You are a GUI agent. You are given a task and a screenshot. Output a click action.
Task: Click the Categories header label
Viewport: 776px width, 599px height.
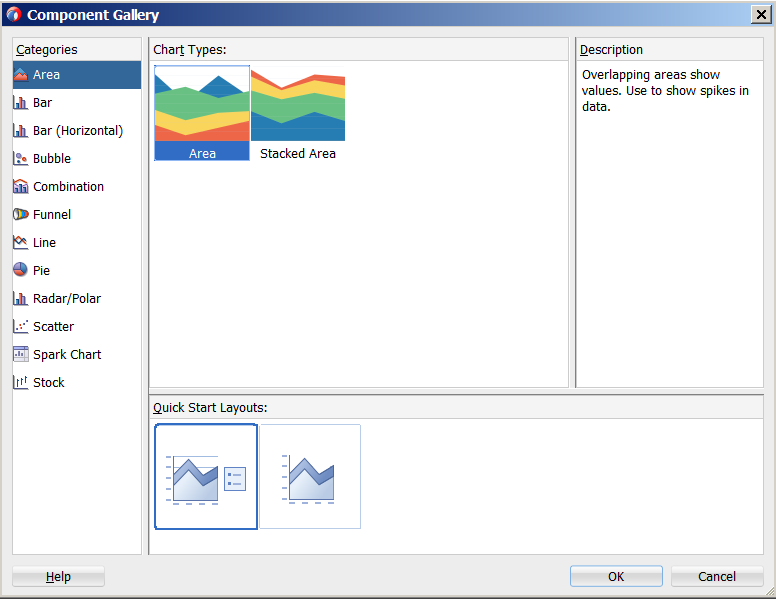[x=47, y=50]
